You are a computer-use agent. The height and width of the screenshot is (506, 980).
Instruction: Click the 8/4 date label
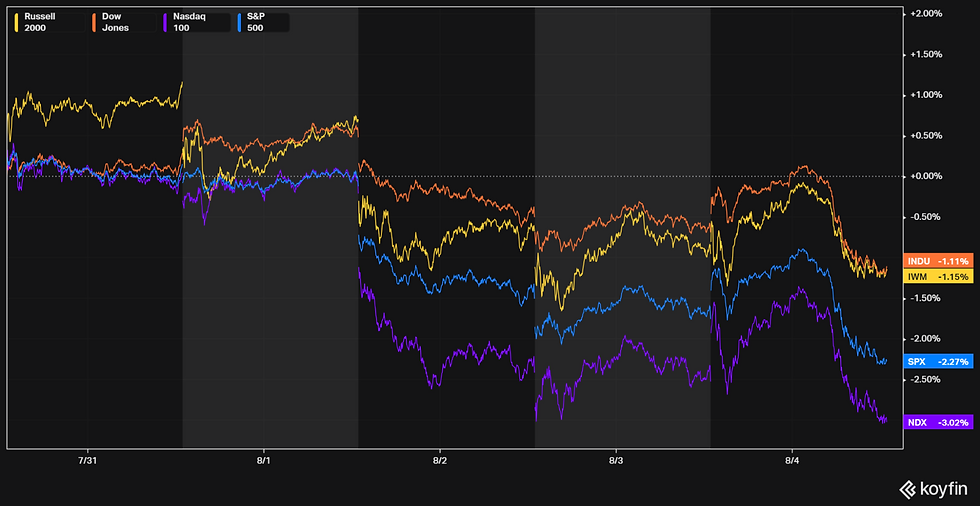coord(792,460)
